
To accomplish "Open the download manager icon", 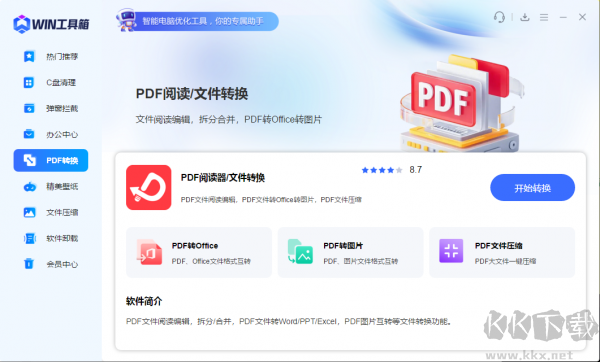I will pos(525,17).
